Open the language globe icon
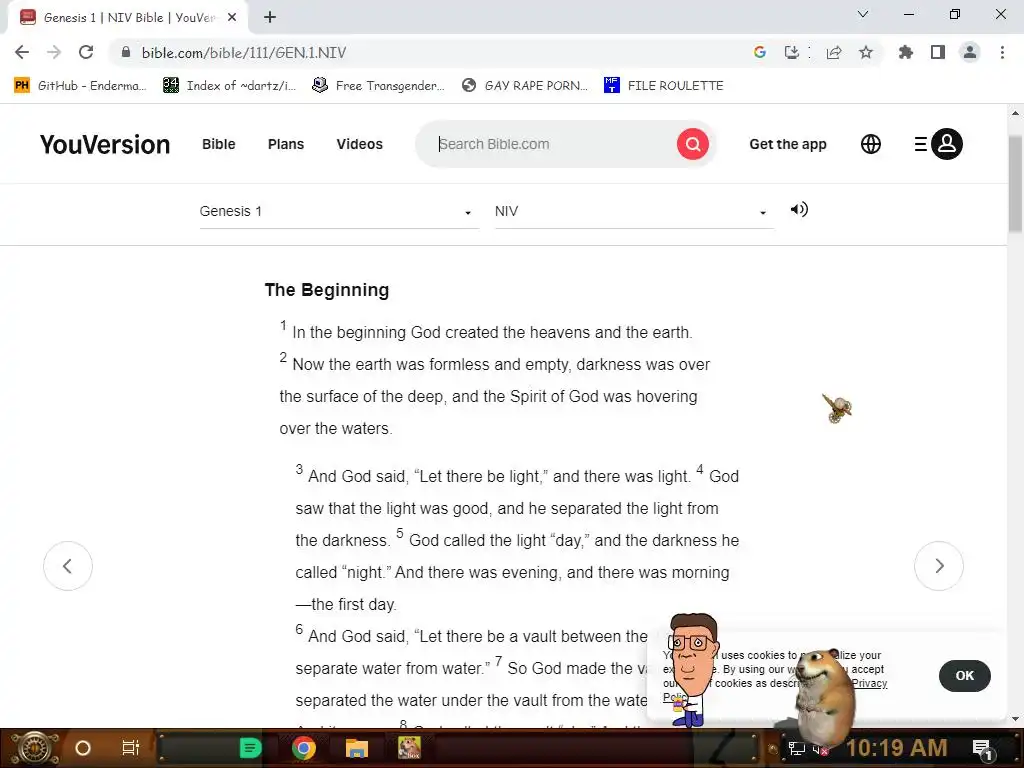 pos(871,144)
